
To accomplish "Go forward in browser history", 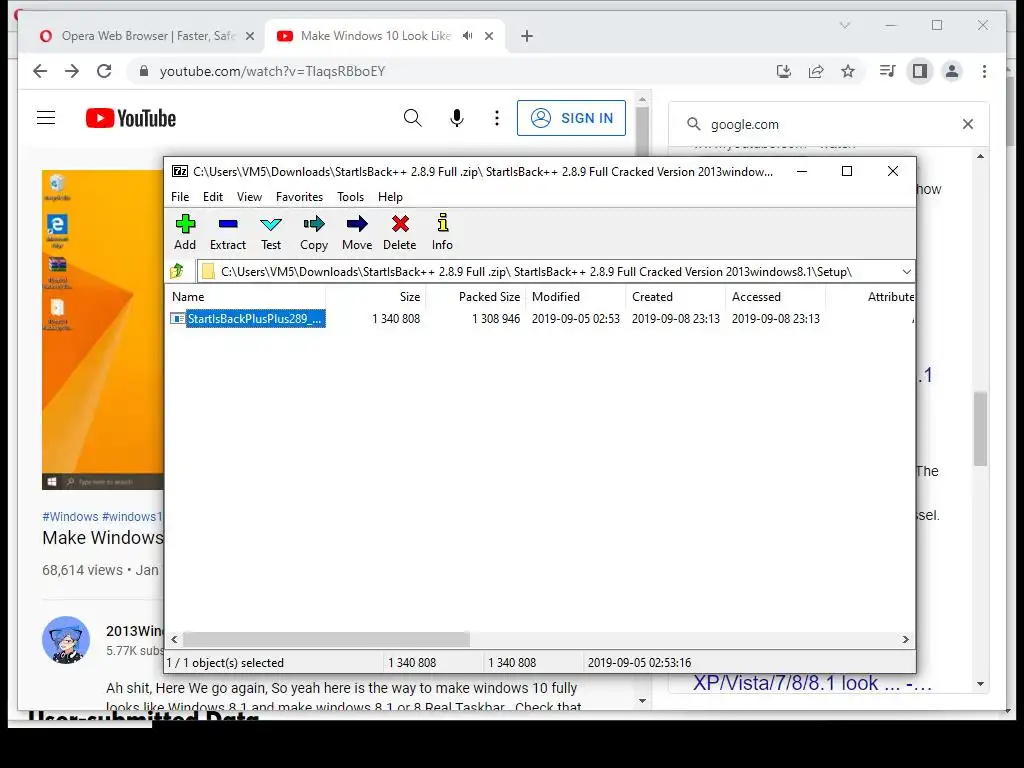I will [x=72, y=71].
